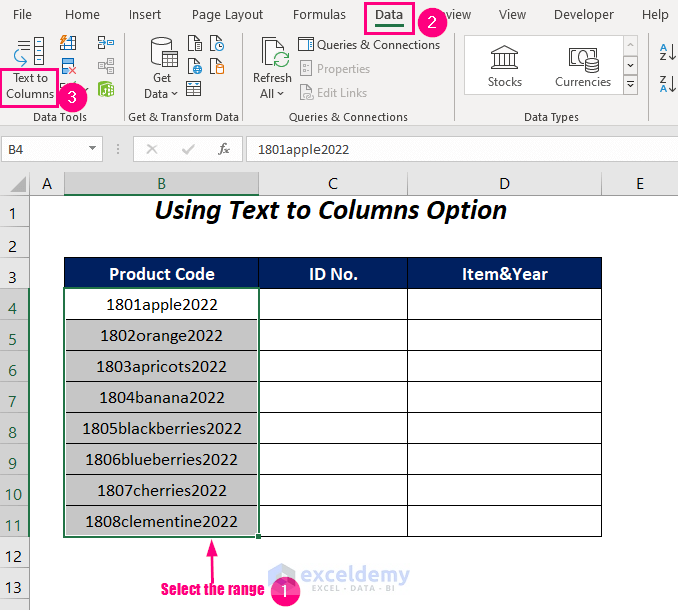Click cell containing 1807cherries2022
The height and width of the screenshot is (610, 678).
[x=161, y=490]
